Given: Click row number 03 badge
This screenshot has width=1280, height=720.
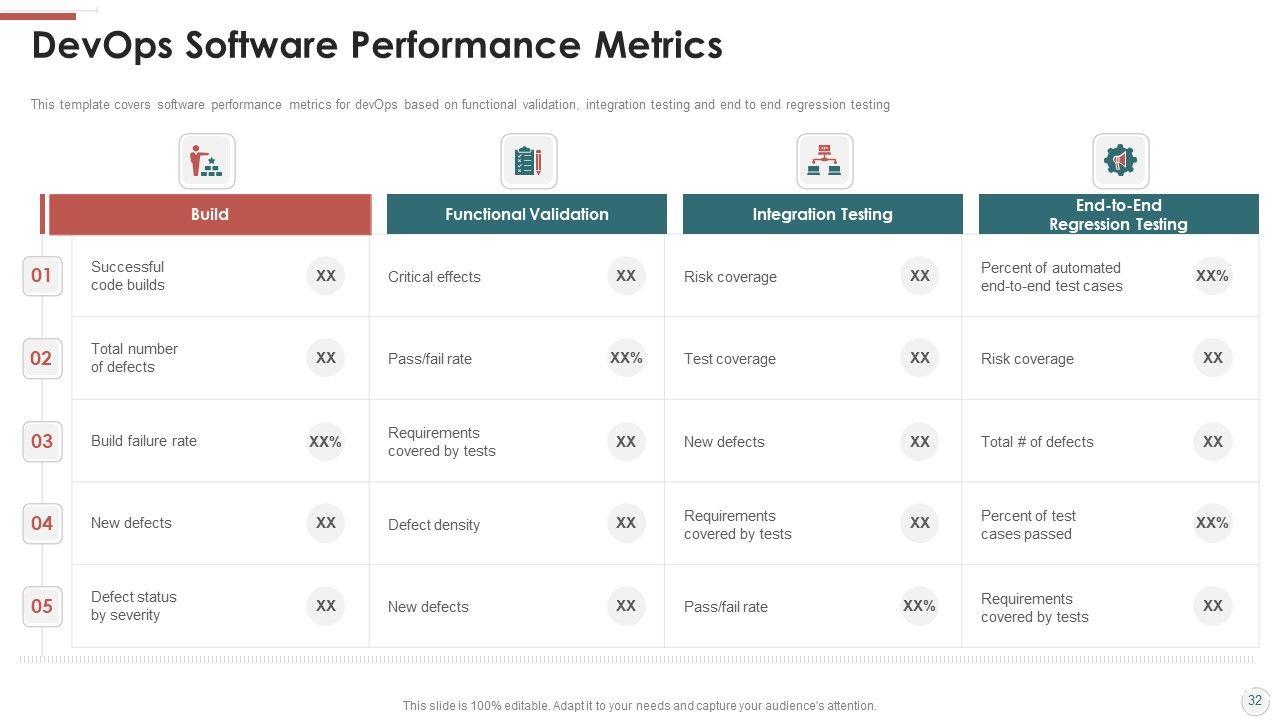Looking at the screenshot, I should click(42, 441).
